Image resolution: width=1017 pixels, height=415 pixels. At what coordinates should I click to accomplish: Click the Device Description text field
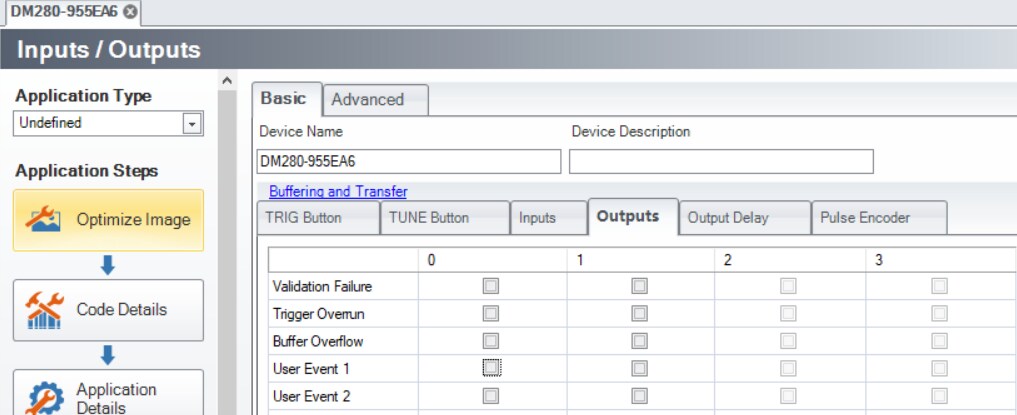click(x=720, y=162)
